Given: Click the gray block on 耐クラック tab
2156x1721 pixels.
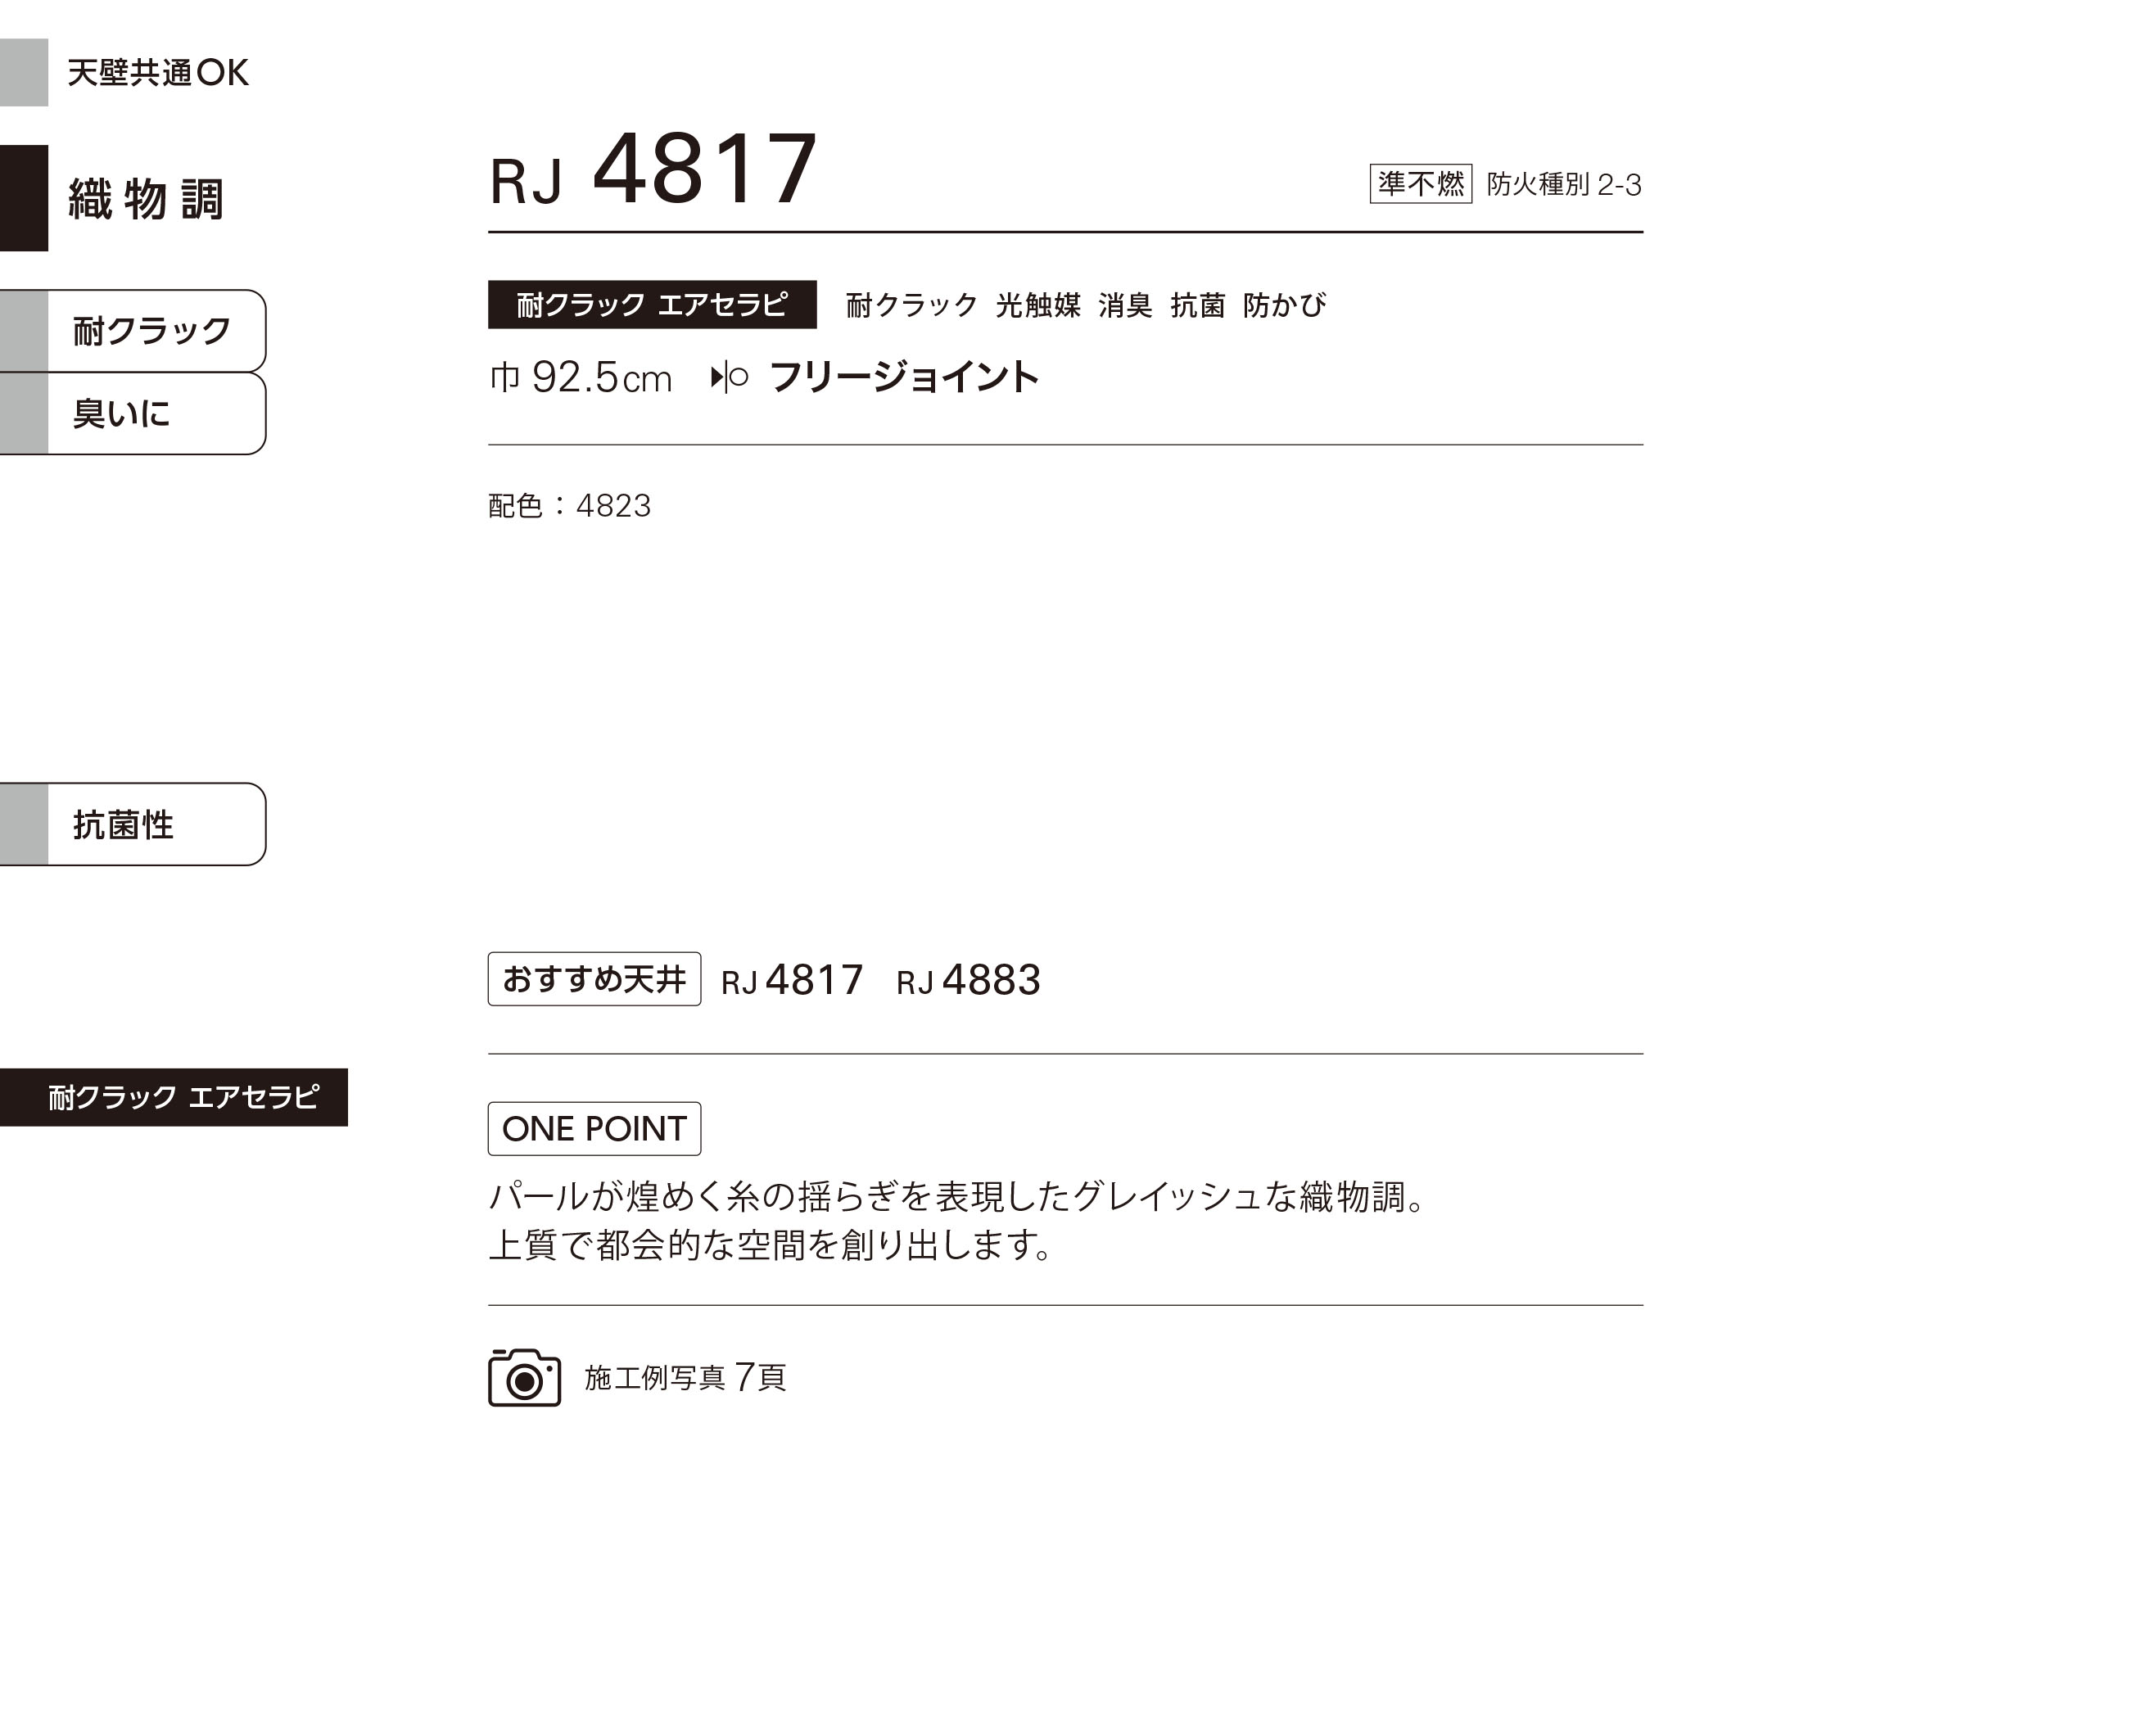Looking at the screenshot, I should point(24,331).
